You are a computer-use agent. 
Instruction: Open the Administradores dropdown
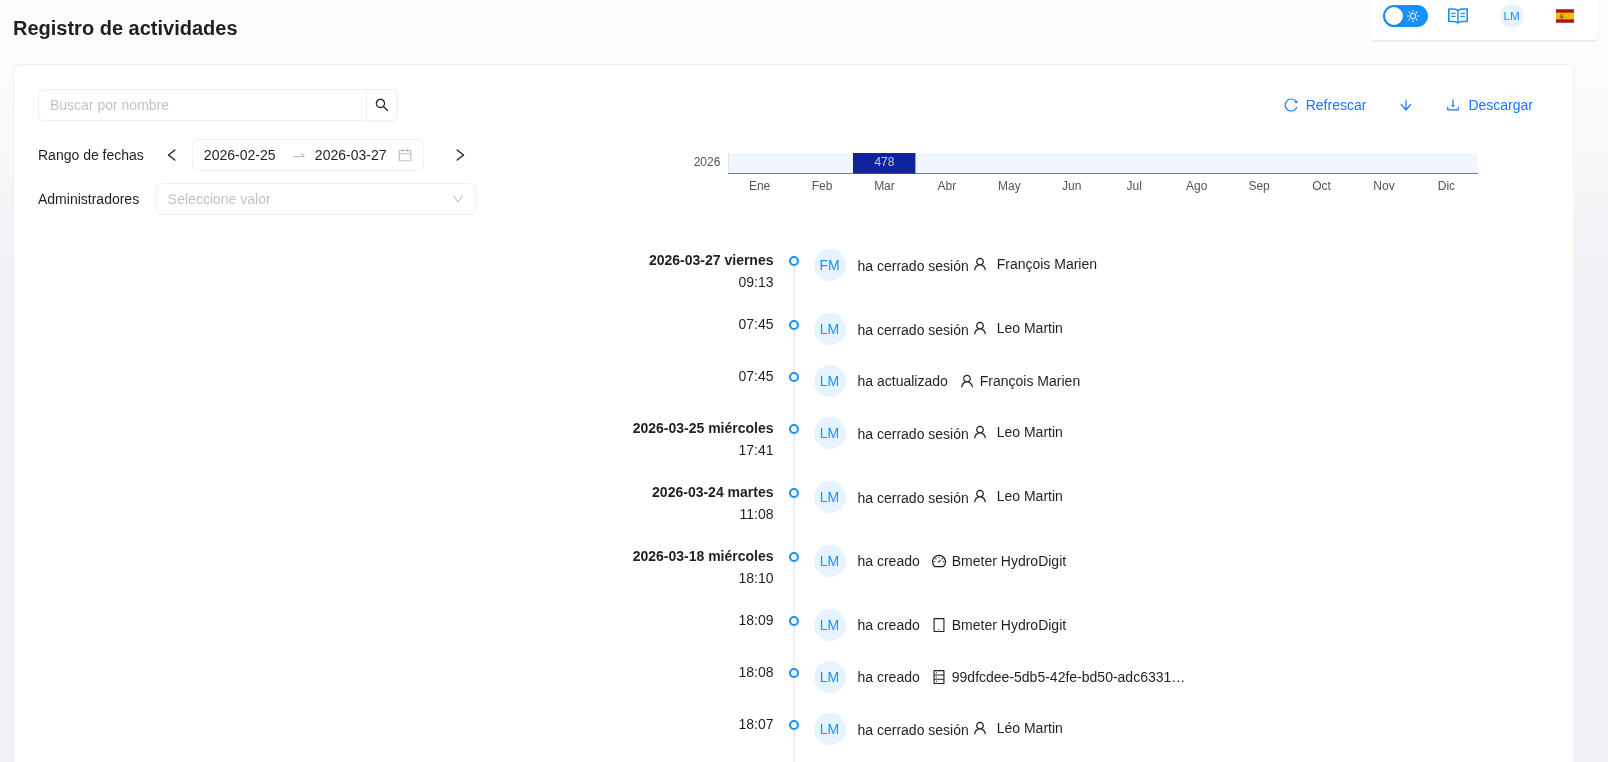(315, 199)
